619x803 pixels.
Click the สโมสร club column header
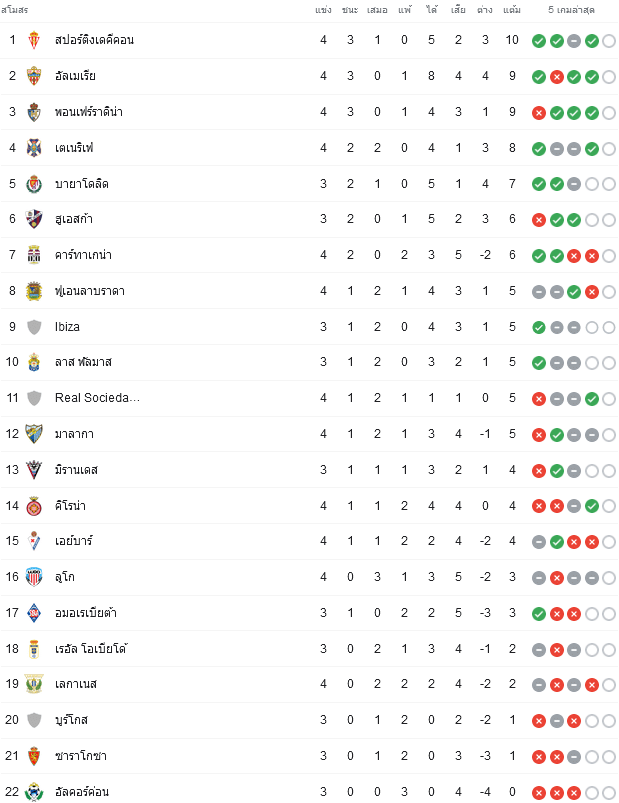click(x=14, y=10)
